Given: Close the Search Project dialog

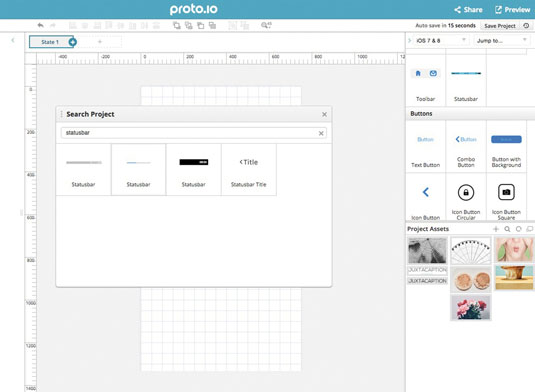Looking at the screenshot, I should point(324,114).
